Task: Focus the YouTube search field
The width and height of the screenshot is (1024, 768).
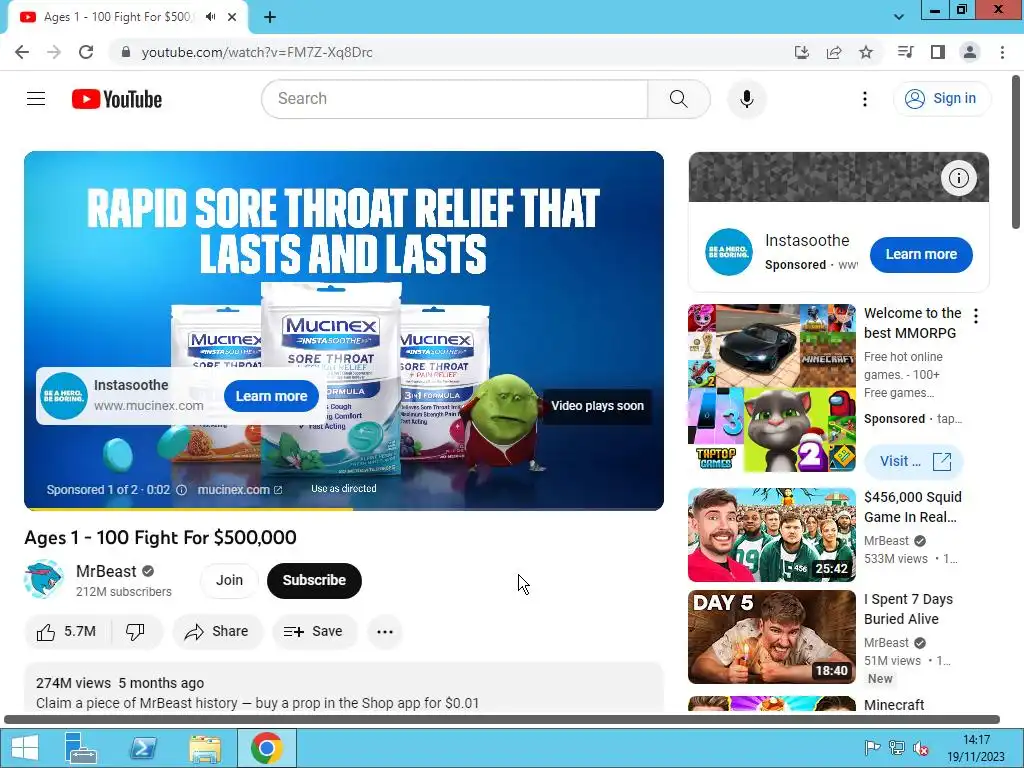Action: (455, 99)
